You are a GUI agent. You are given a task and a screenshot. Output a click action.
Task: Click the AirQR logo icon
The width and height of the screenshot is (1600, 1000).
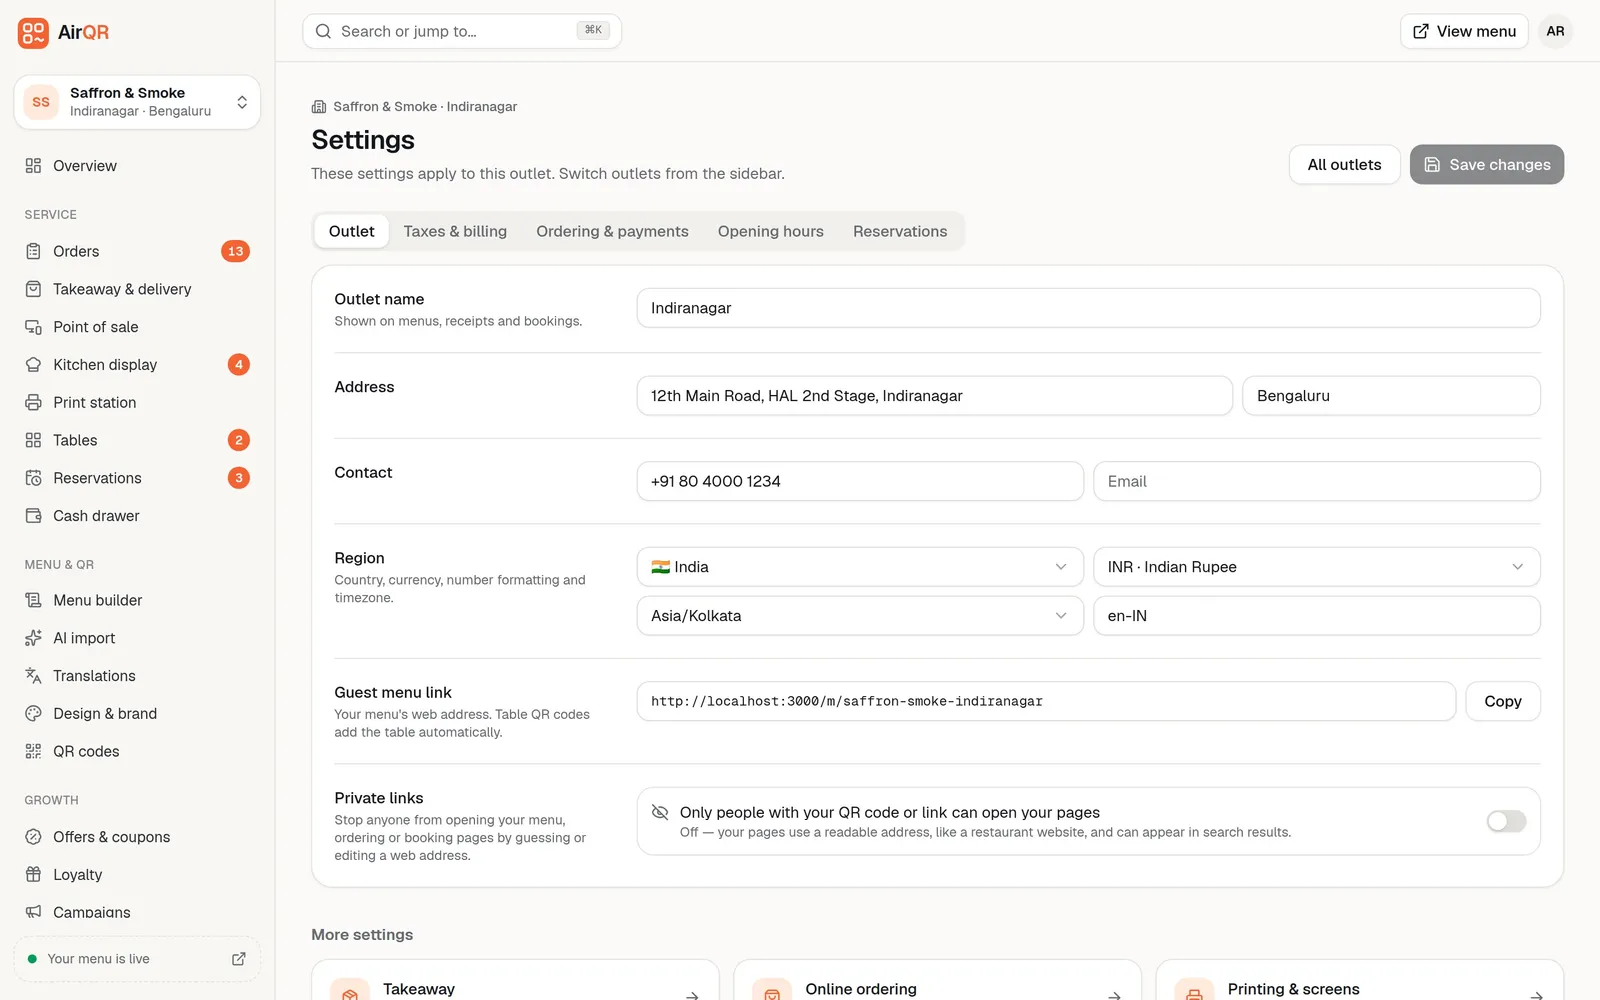click(x=33, y=32)
